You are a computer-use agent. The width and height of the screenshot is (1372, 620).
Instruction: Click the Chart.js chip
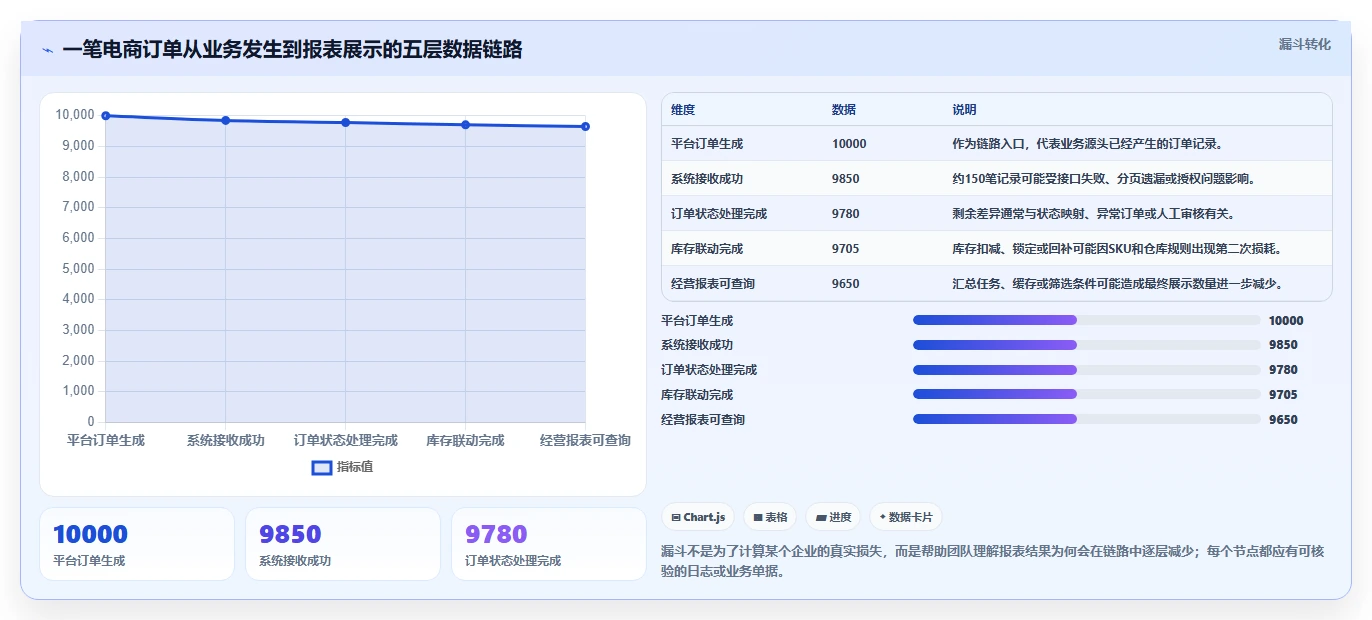pos(698,517)
